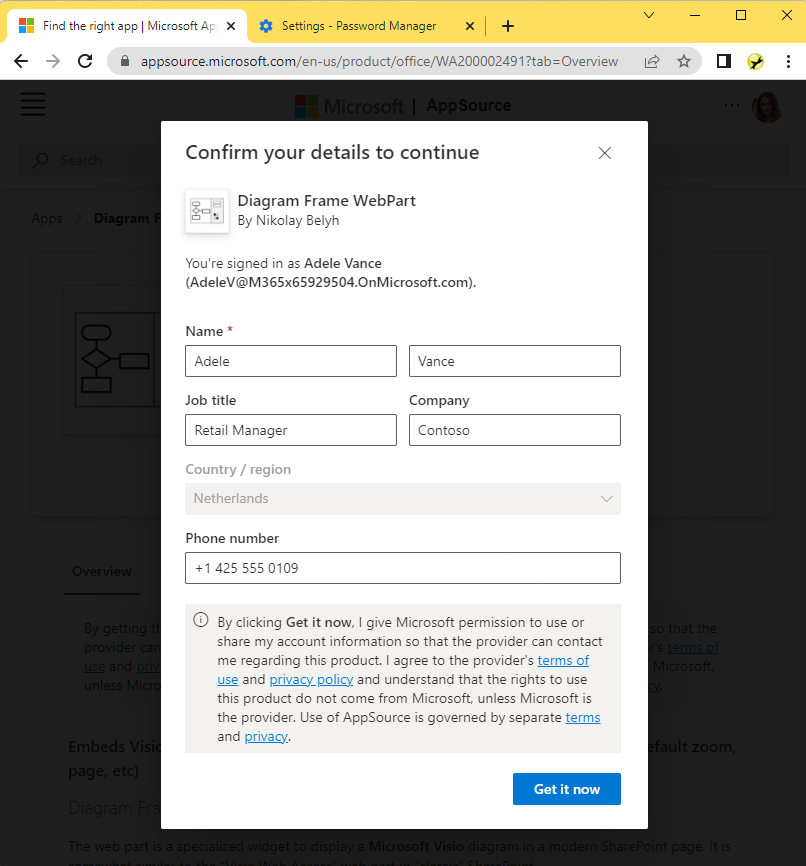The height and width of the screenshot is (866, 806).
Task: Open the tab search dropdown
Action: coord(649,15)
